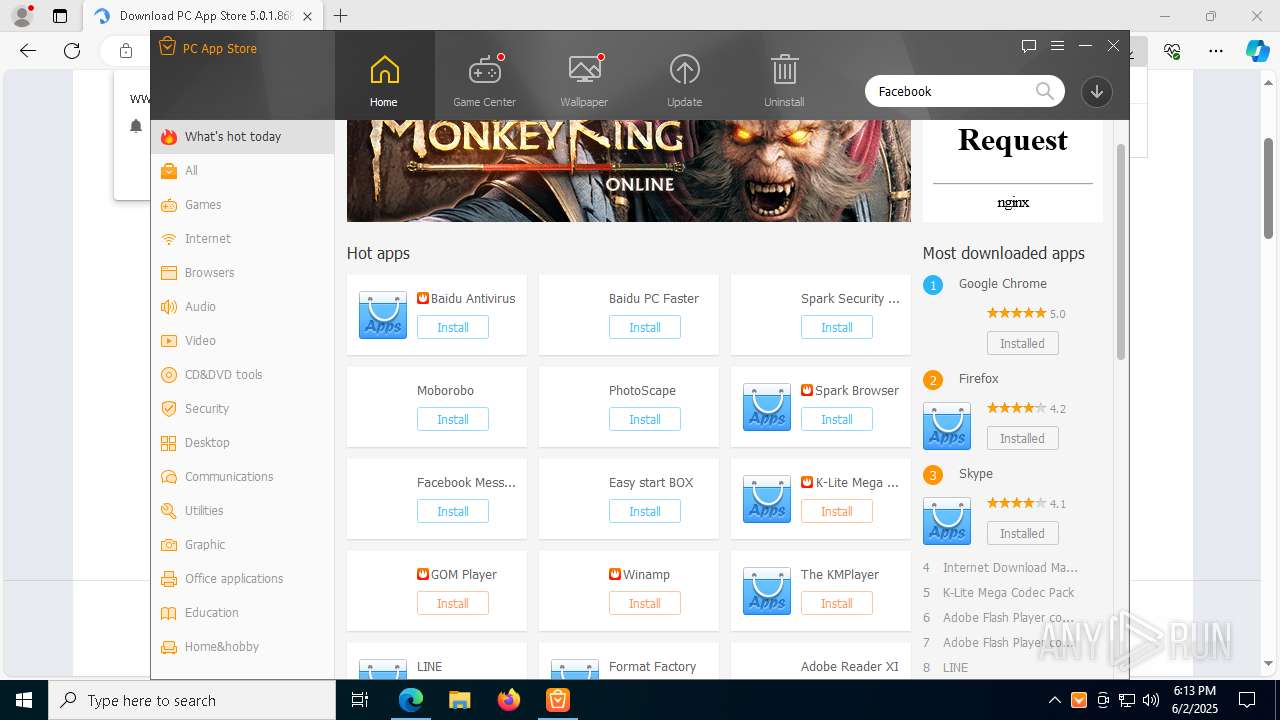Install Spark Security
Image resolution: width=1280 pixels, height=720 pixels.
(837, 327)
